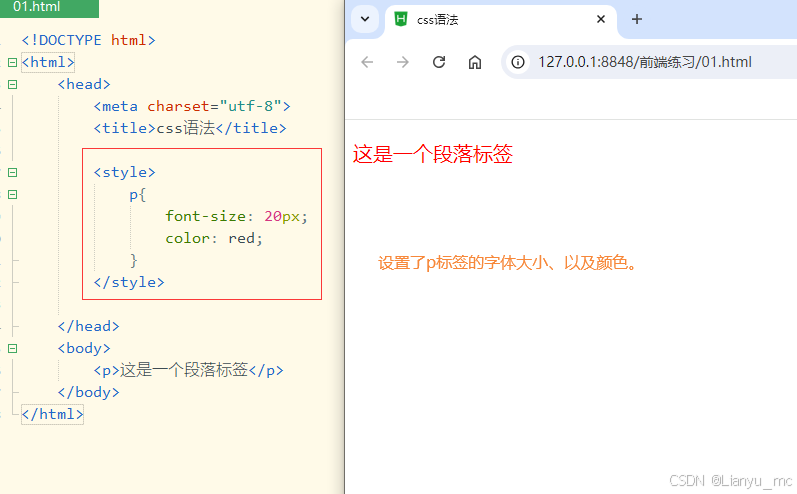Click the color: red; line
The width and height of the screenshot is (797, 494).
point(214,238)
